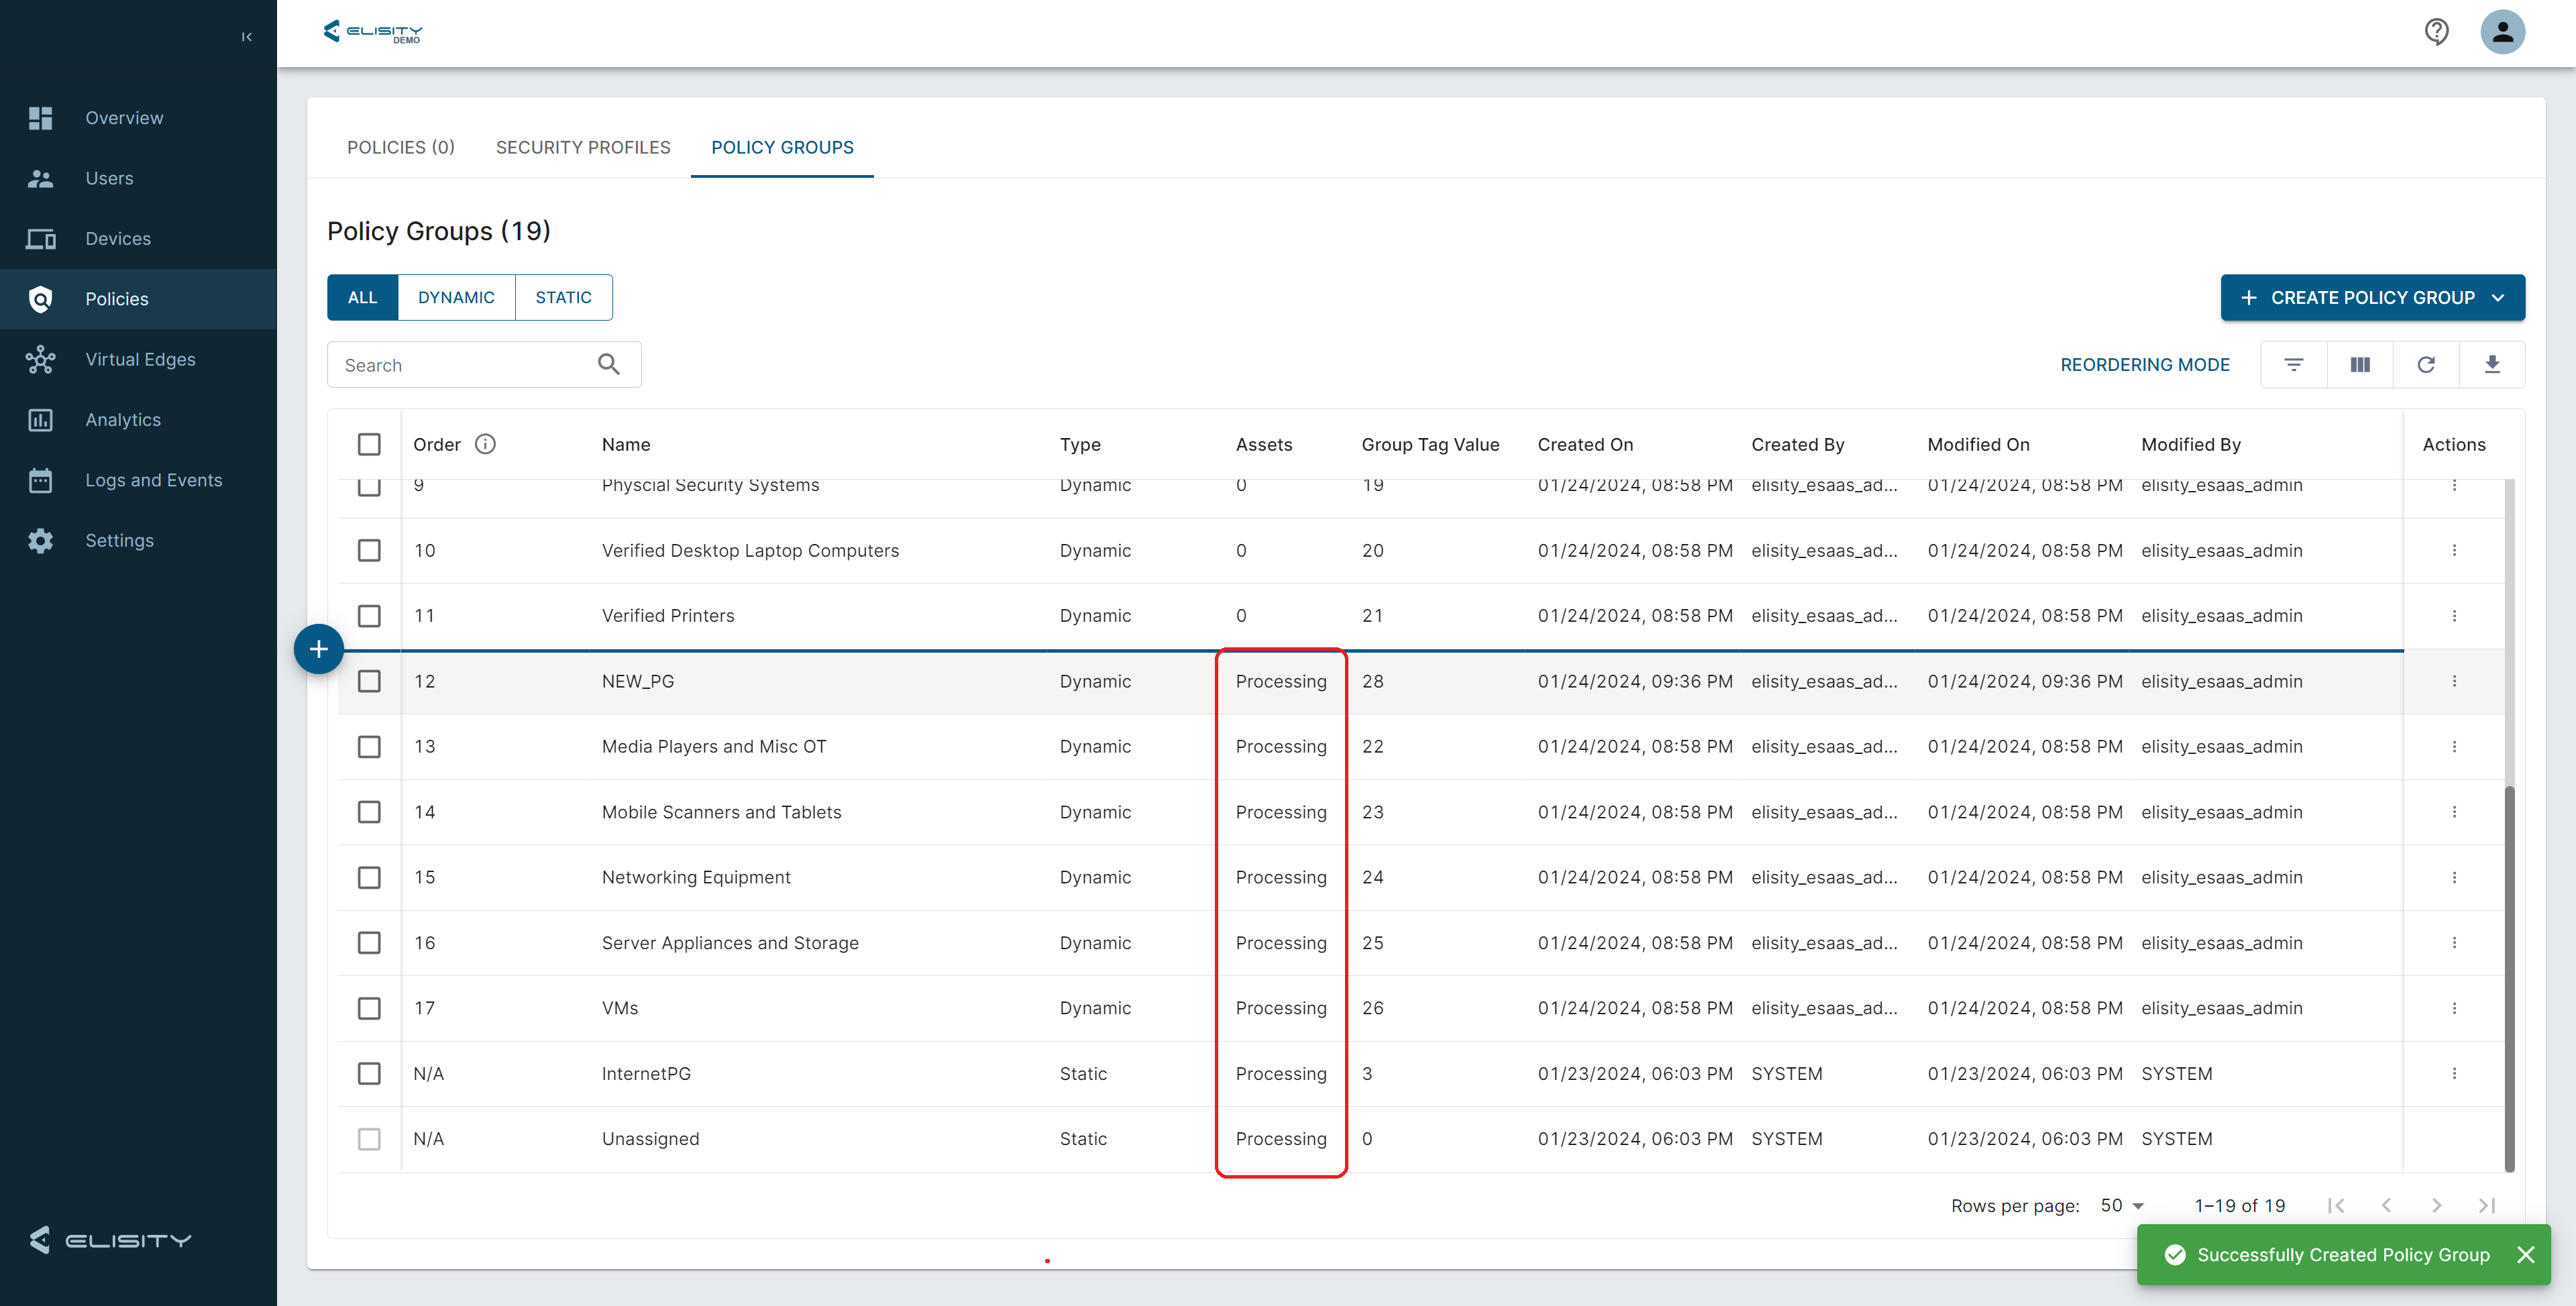Collapse the sidebar with the arrow icon
The height and width of the screenshot is (1306, 2576).
pos(246,37)
